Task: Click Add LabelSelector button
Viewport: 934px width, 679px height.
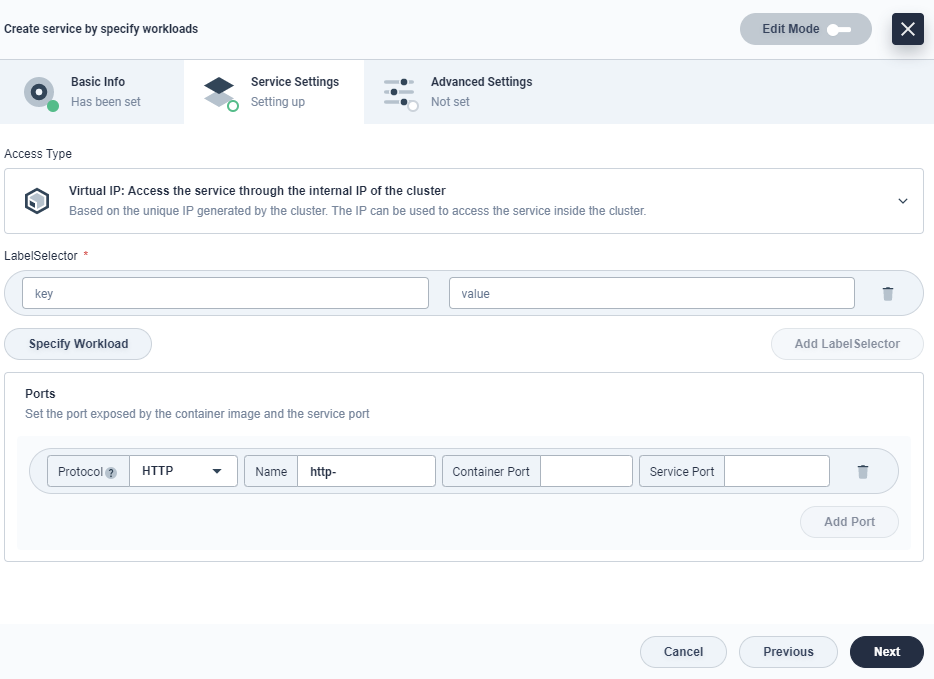Action: (847, 344)
